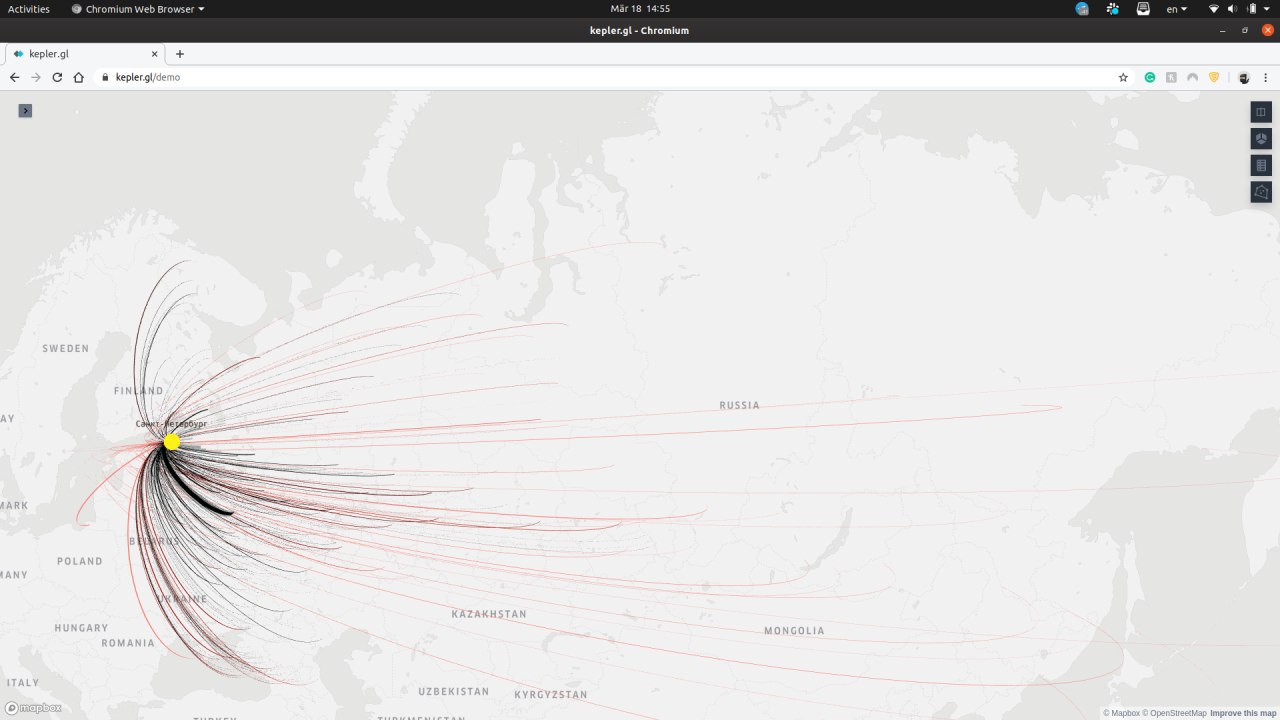Open the yellow shield extension

pos(1214,77)
